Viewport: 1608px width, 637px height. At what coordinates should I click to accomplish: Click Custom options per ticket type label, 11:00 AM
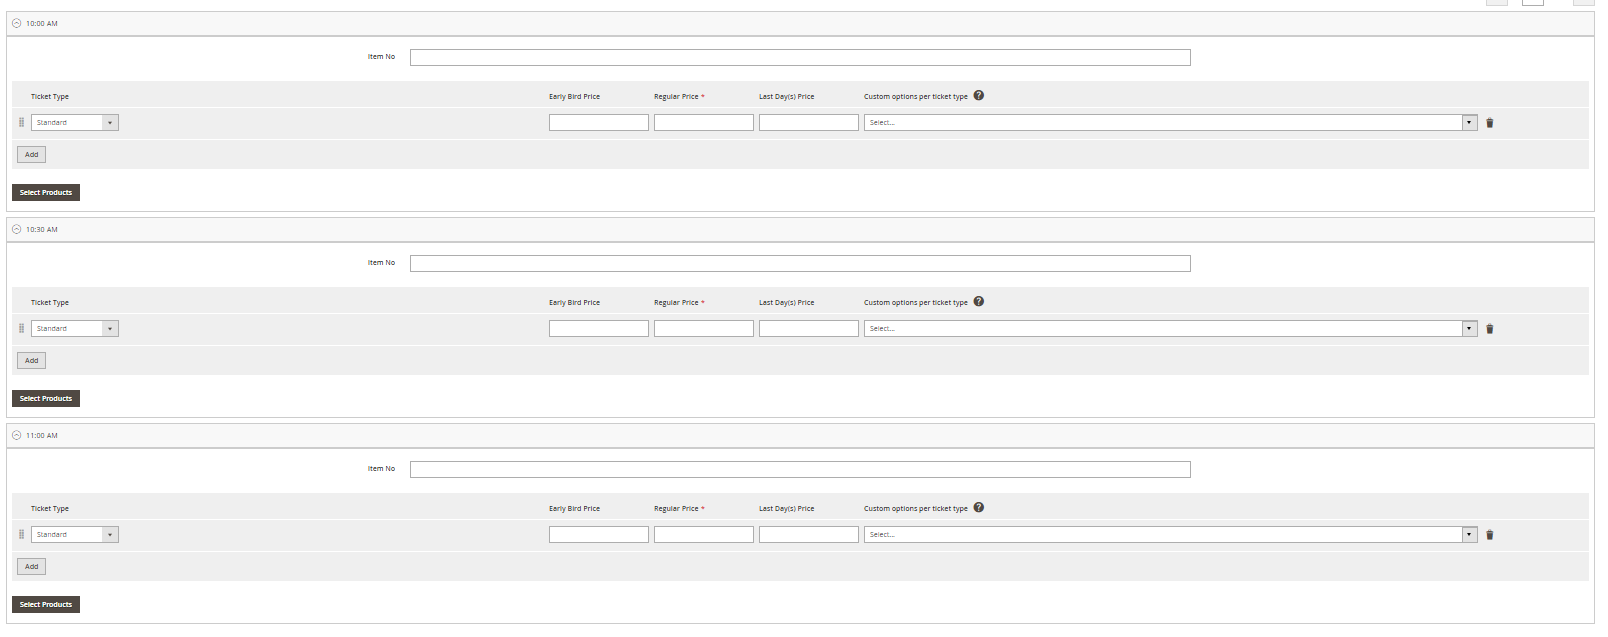tap(916, 509)
